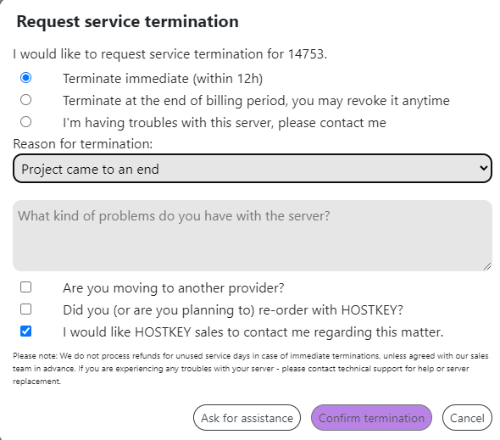Check the moving to another provider box

(x=26, y=287)
